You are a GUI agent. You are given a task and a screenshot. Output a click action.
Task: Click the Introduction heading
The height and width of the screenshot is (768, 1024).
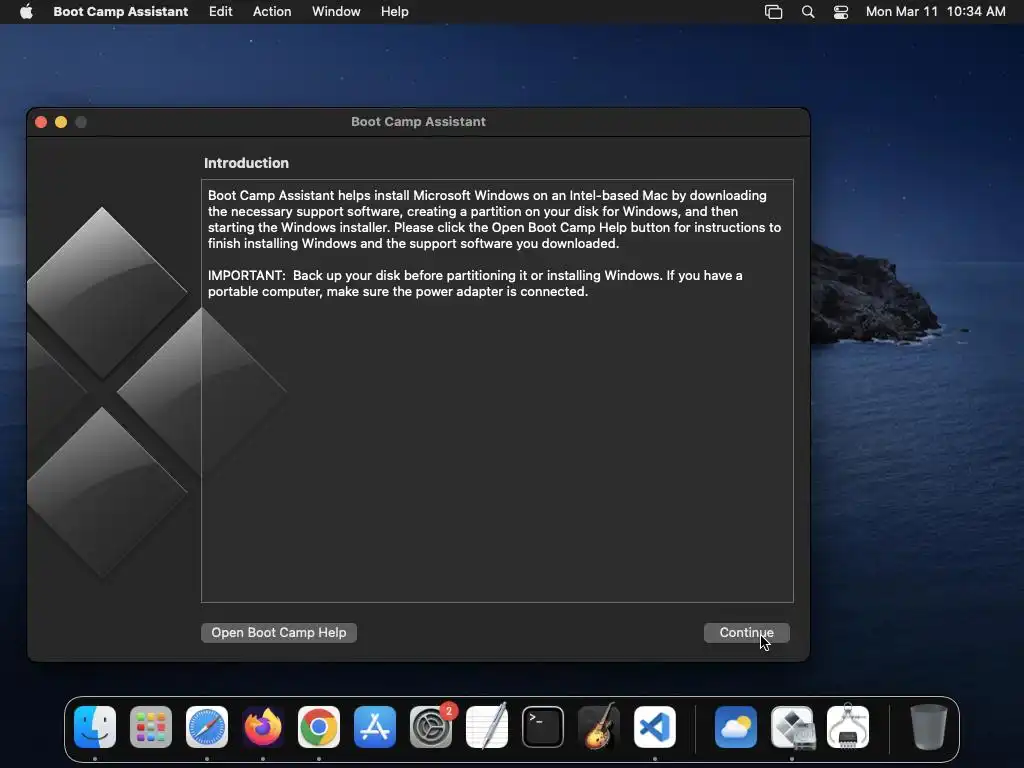(x=246, y=163)
